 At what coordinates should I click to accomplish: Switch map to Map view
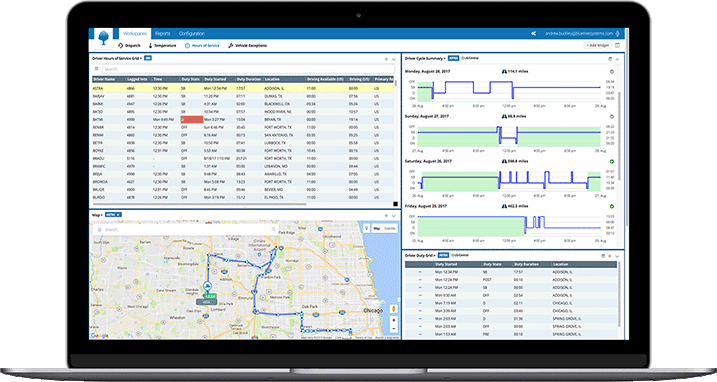point(377,228)
